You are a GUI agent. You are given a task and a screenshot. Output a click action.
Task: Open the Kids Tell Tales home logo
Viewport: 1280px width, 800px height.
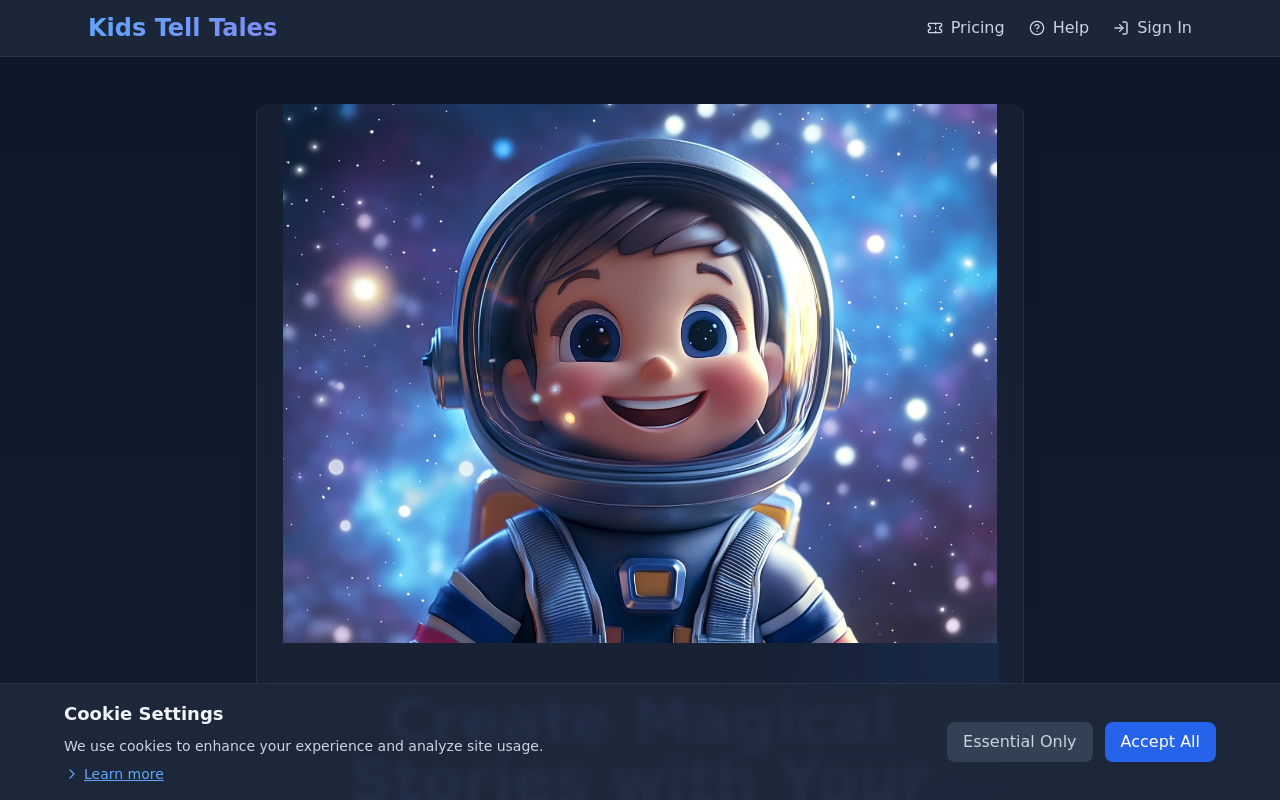click(182, 28)
